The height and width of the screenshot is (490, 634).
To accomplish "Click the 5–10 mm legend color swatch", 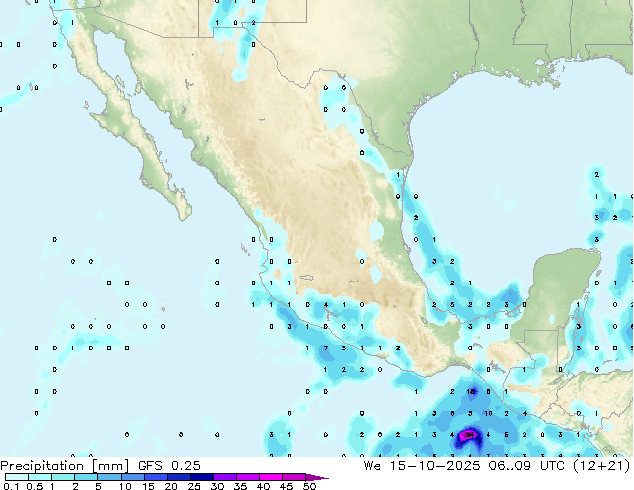I will 109,477.
